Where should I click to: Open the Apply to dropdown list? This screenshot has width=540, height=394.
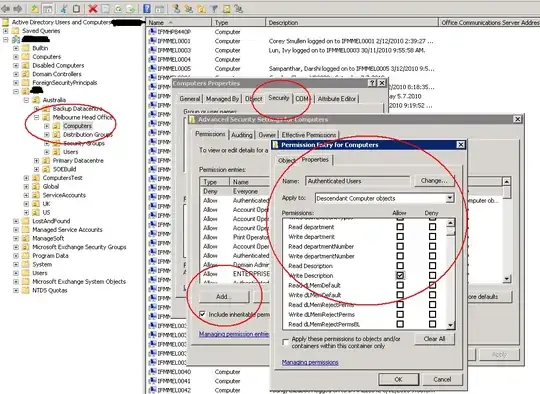449,198
